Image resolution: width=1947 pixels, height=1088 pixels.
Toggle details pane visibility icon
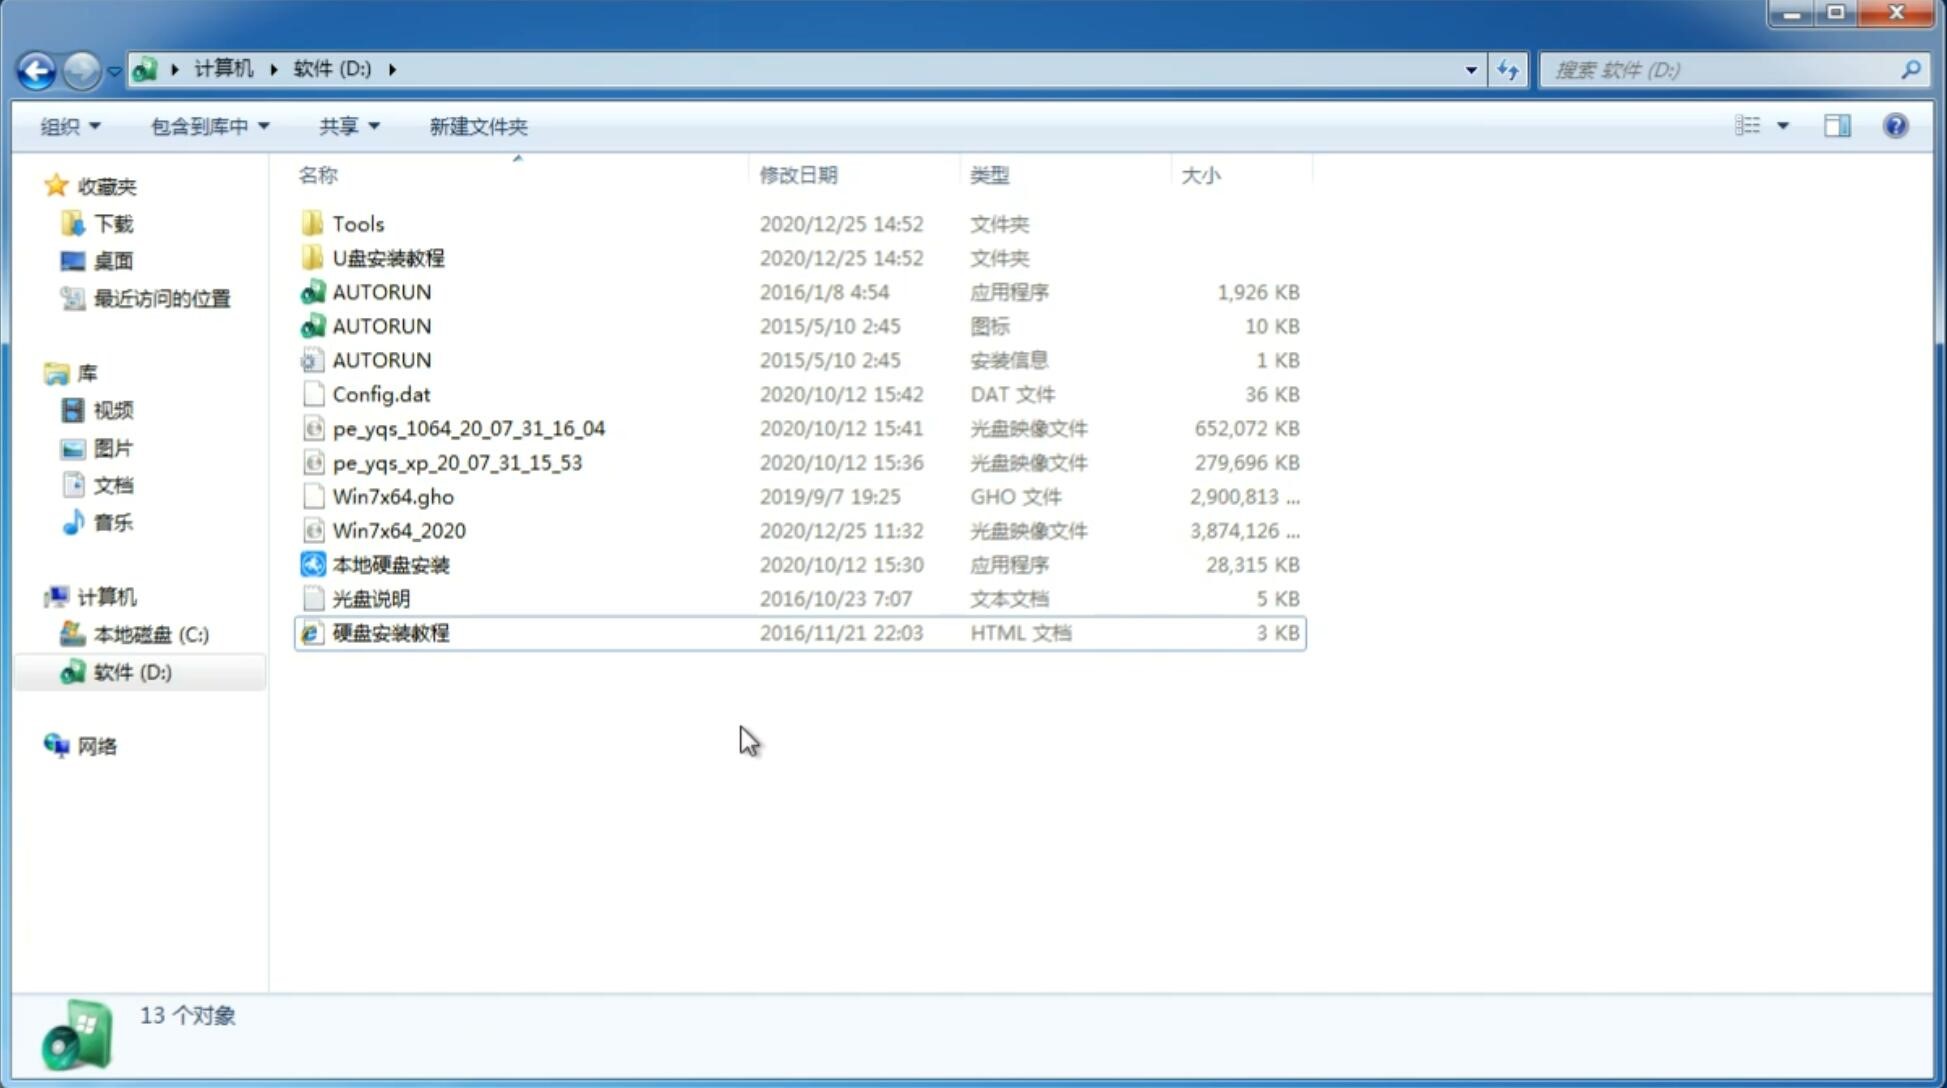[x=1836, y=124]
